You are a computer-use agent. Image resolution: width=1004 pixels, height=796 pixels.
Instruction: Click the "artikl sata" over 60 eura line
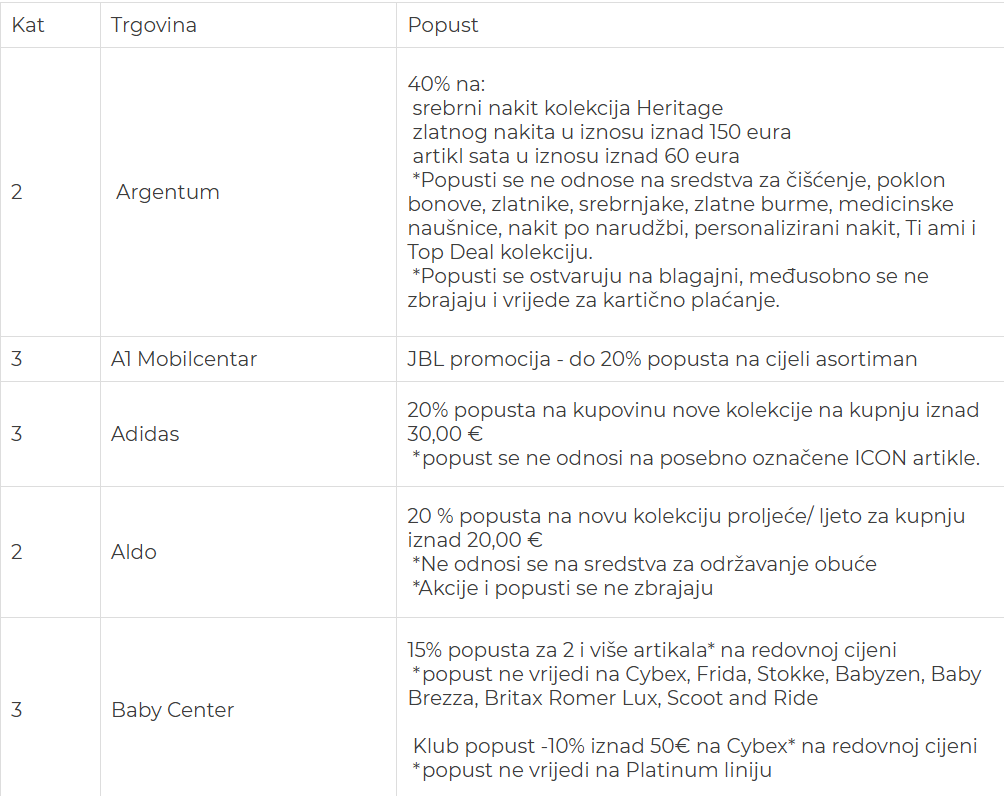click(575, 156)
